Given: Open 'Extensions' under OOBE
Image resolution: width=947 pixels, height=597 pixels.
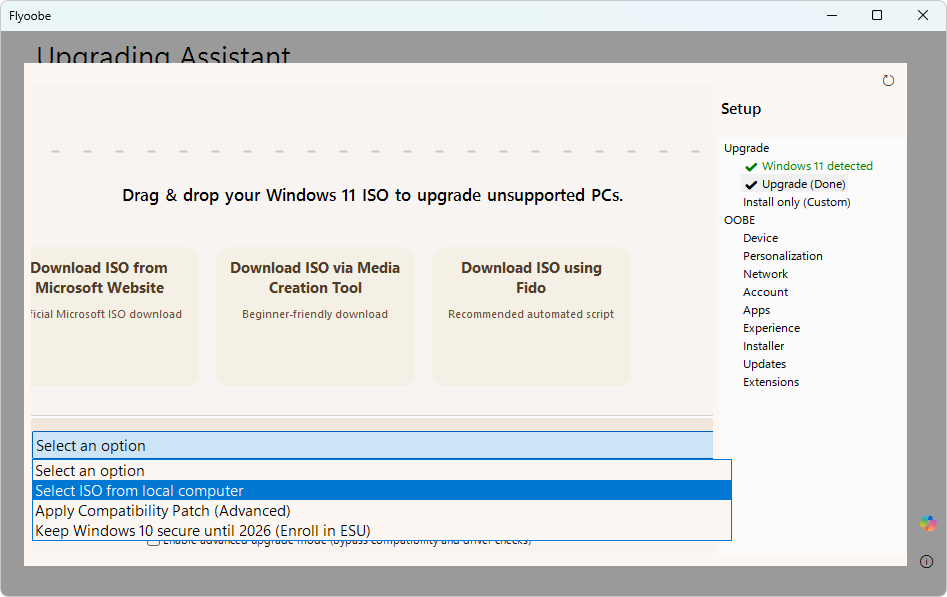Looking at the screenshot, I should 771,382.
